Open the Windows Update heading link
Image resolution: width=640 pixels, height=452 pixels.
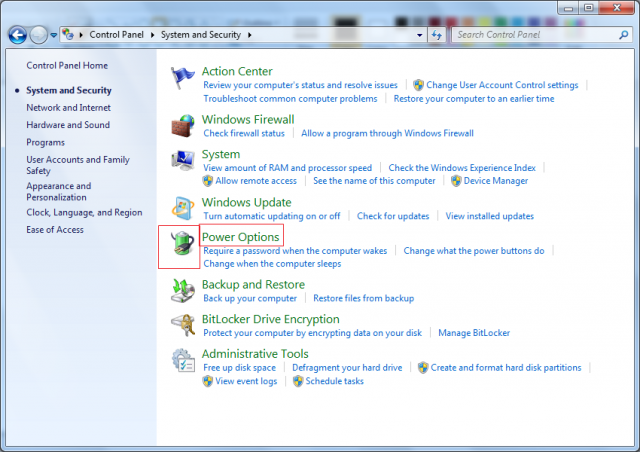(246, 202)
